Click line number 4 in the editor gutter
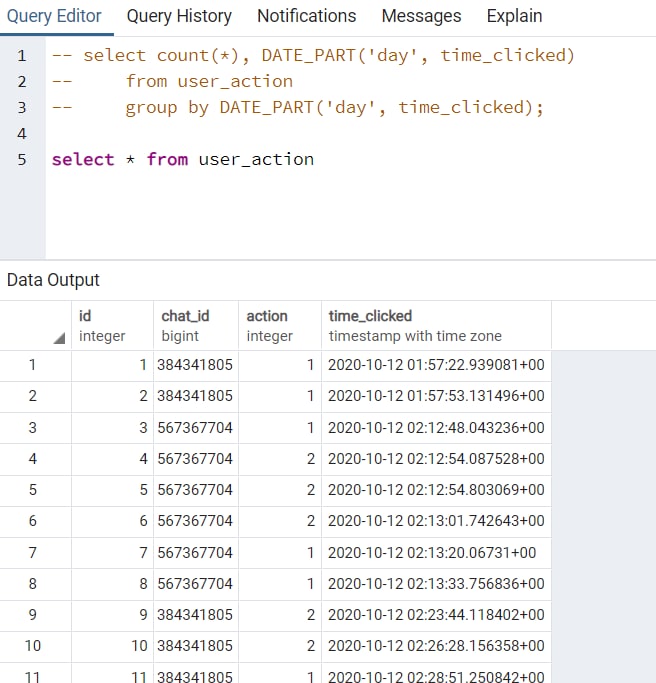This screenshot has width=656, height=683. [22, 134]
